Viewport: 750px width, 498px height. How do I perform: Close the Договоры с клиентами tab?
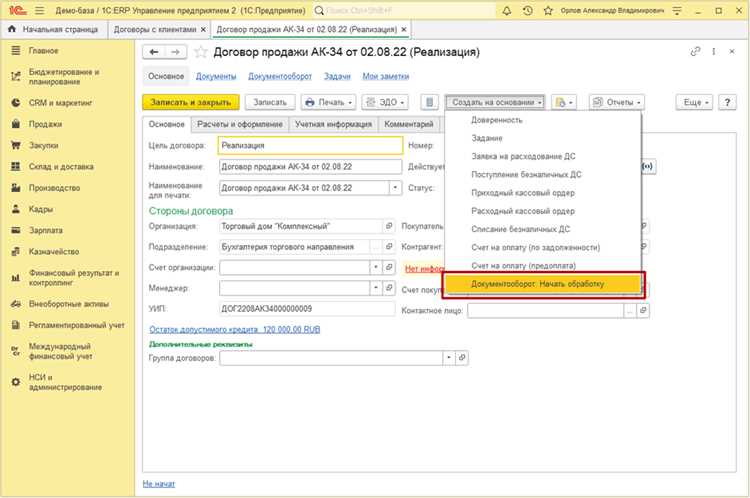pos(203,29)
